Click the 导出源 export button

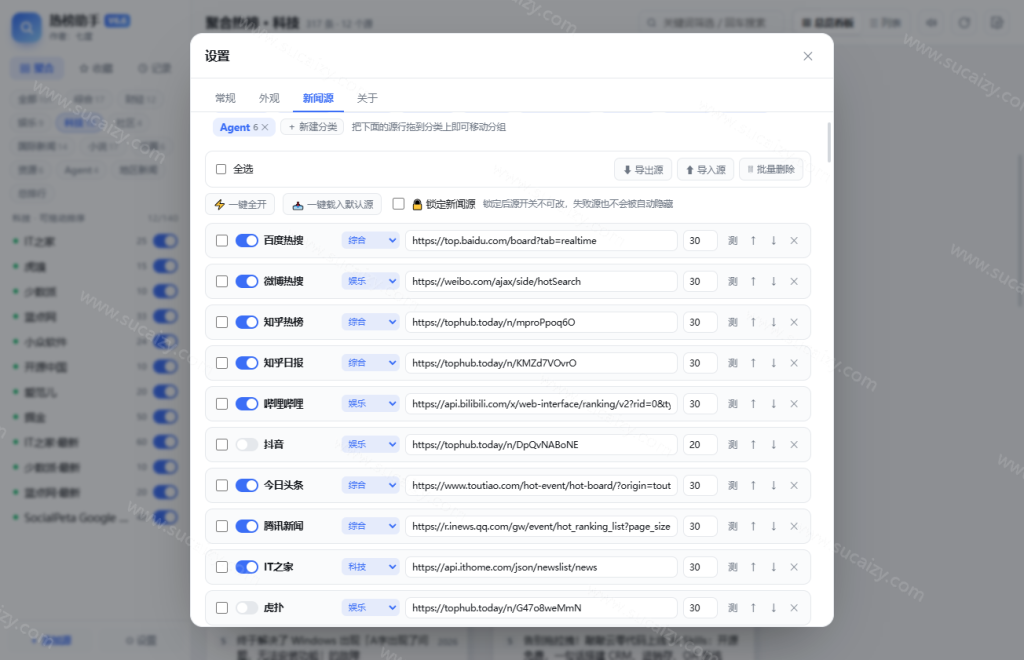(x=643, y=170)
